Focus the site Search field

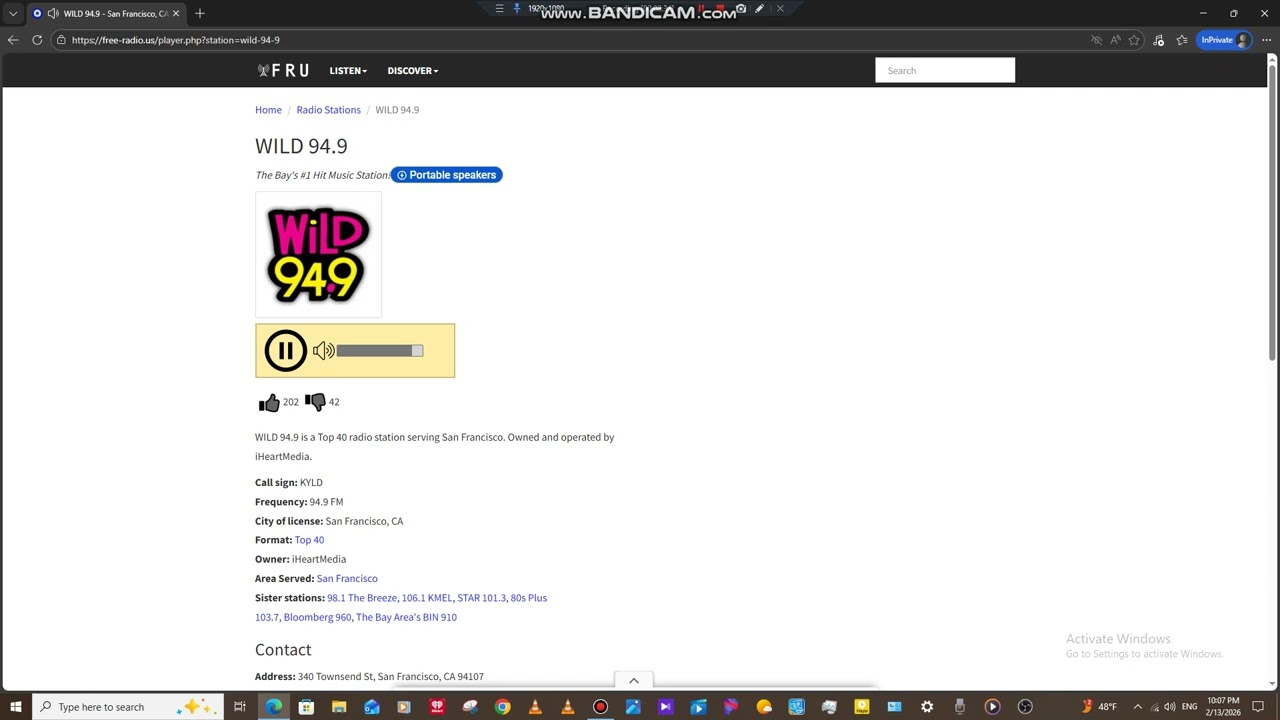945,70
